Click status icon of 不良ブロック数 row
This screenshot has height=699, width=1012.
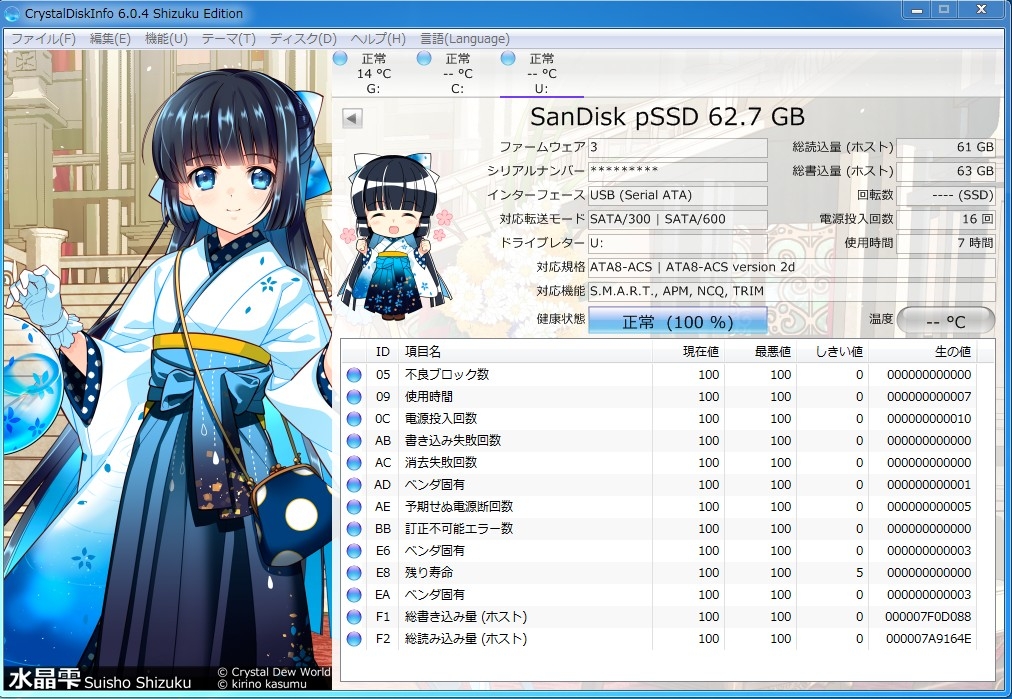point(354,375)
